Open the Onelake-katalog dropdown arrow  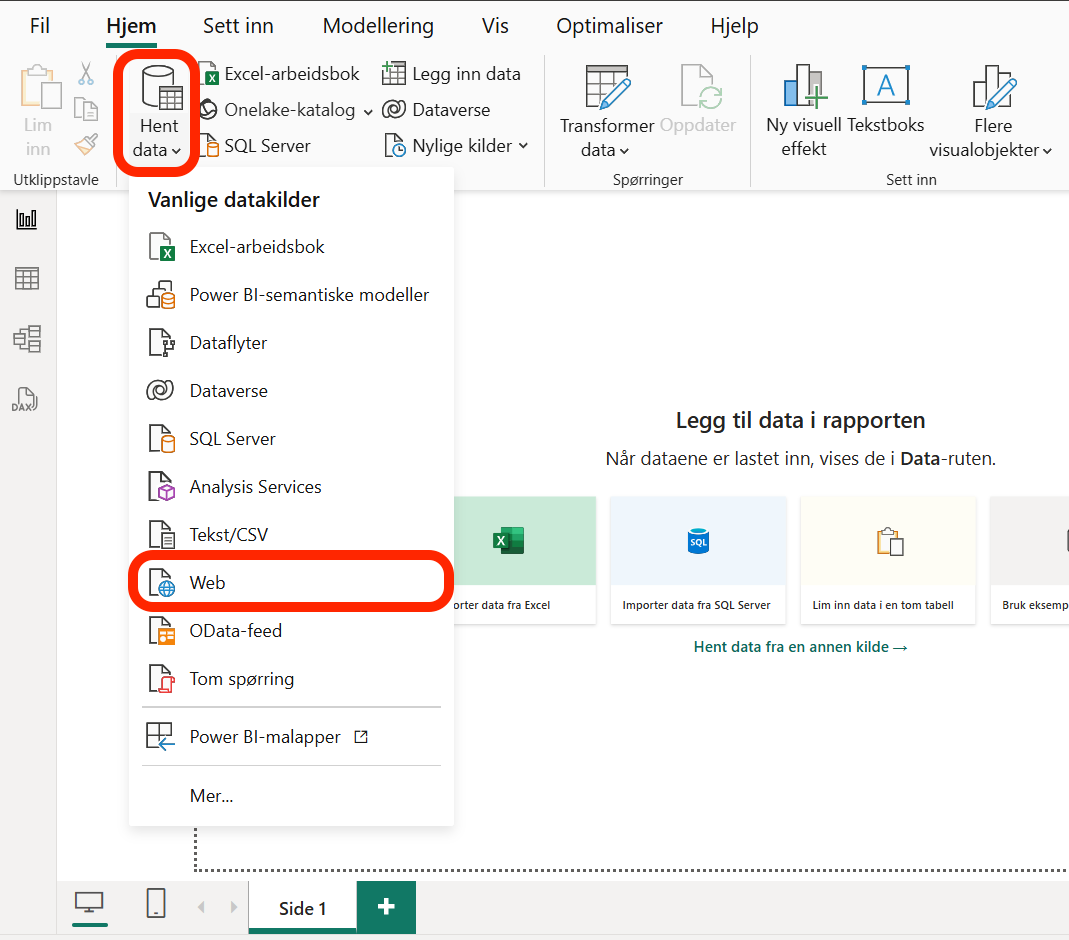coord(368,112)
